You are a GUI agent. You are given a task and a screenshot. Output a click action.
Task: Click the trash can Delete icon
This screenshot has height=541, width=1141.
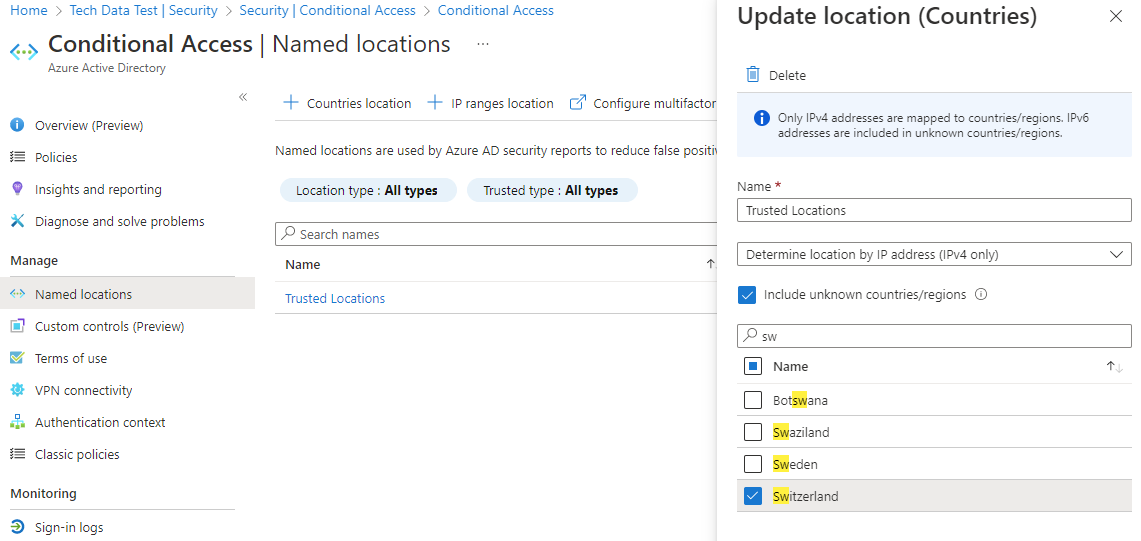[753, 75]
